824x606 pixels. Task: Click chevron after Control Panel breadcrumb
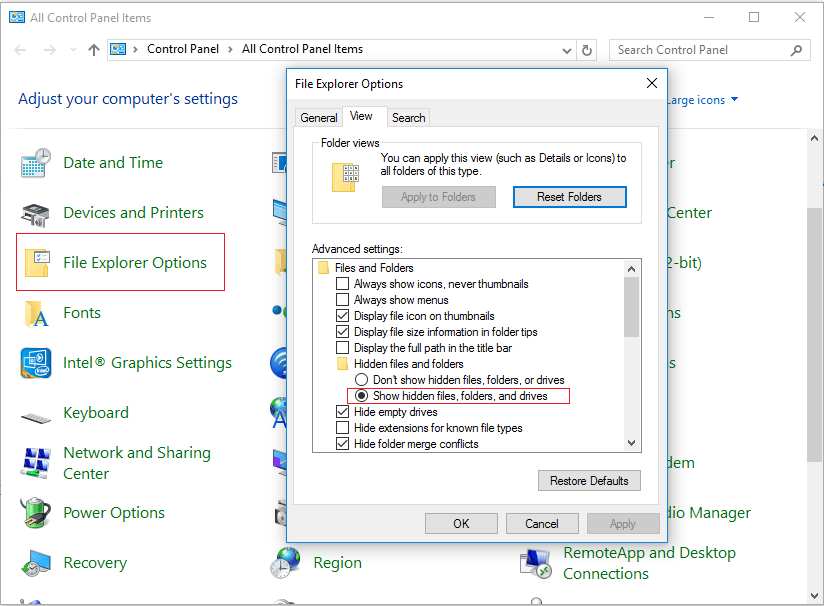coord(231,49)
